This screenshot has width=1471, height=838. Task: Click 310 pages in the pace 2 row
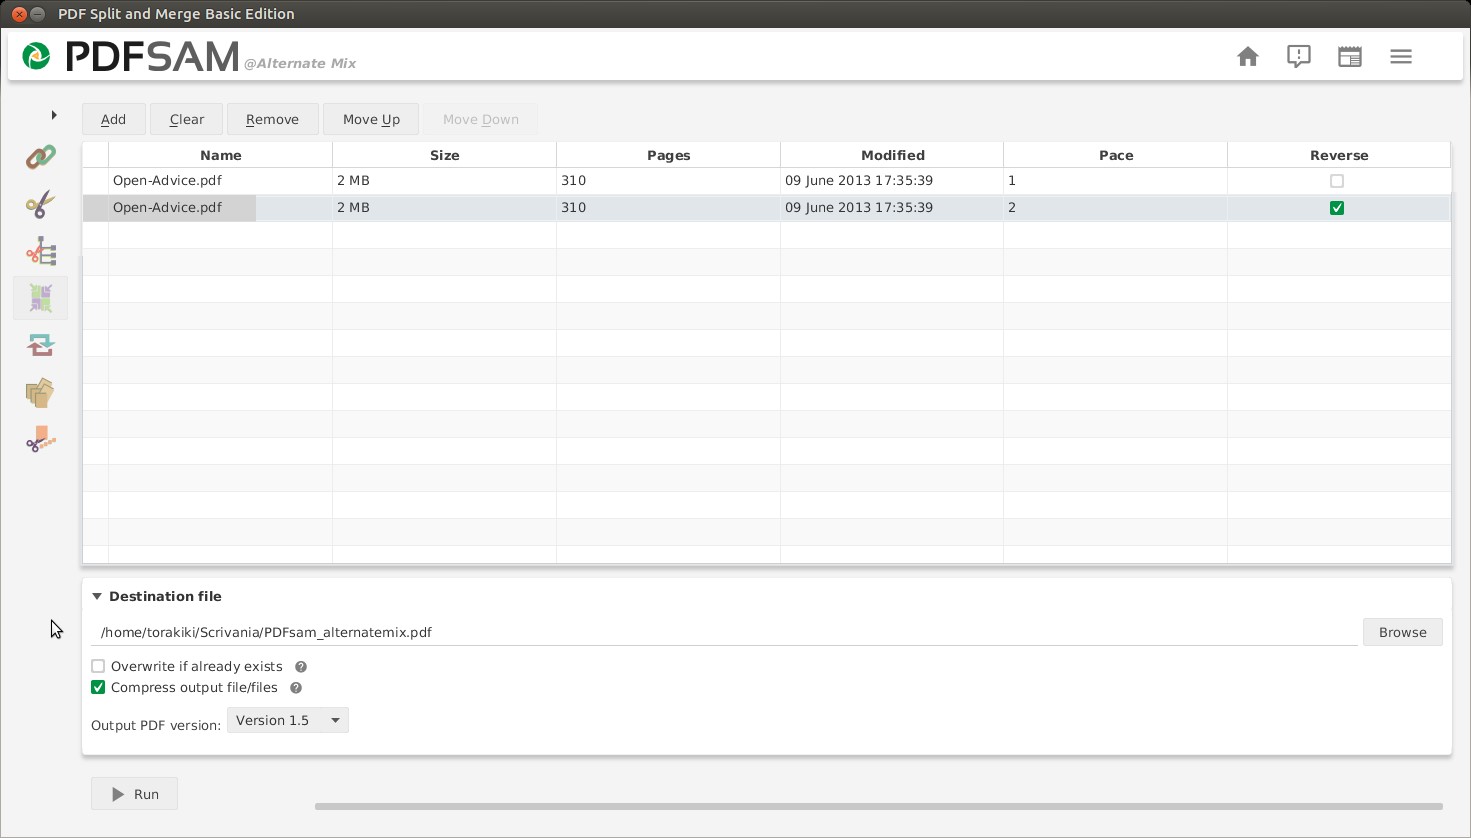[x=573, y=208]
